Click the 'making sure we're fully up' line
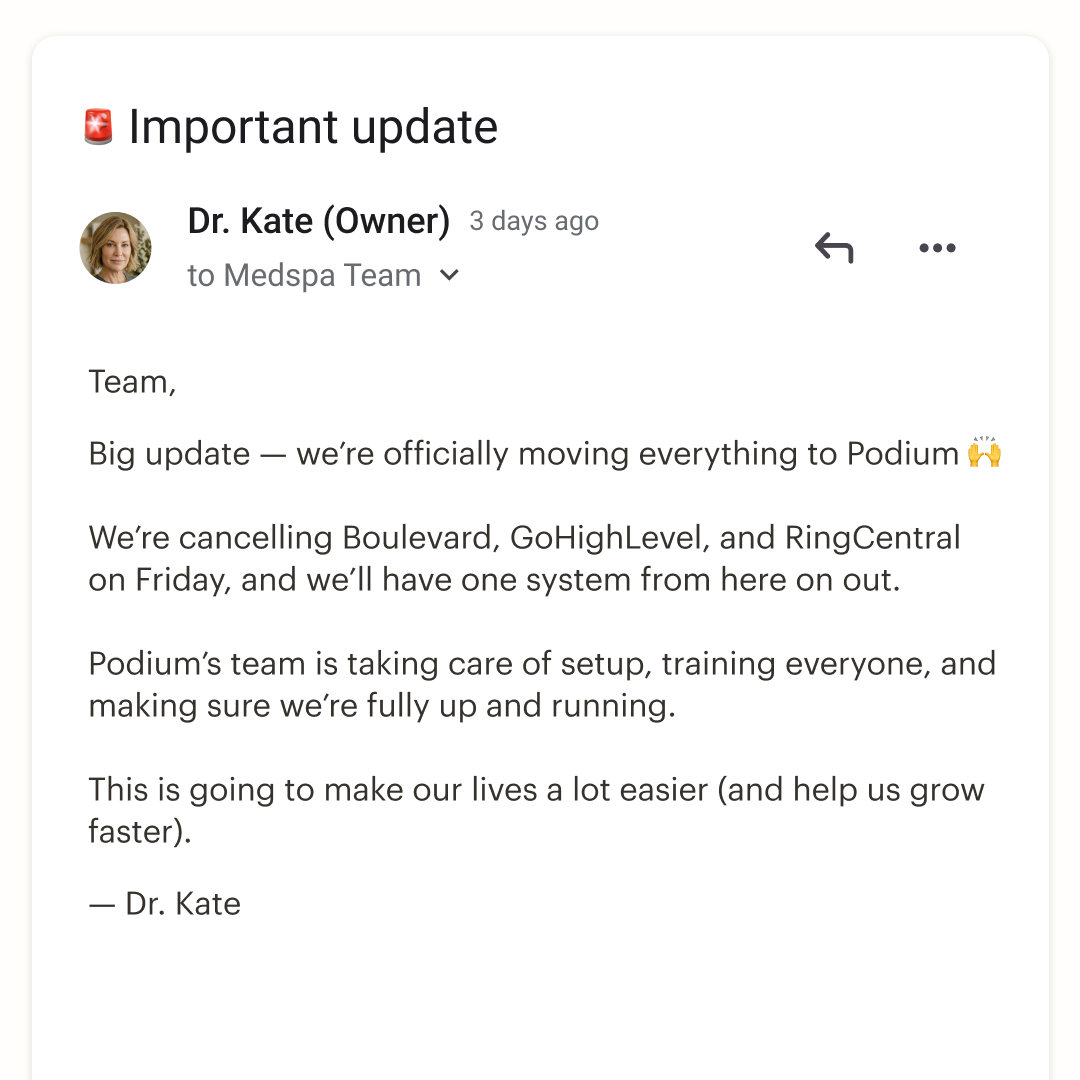 382,706
